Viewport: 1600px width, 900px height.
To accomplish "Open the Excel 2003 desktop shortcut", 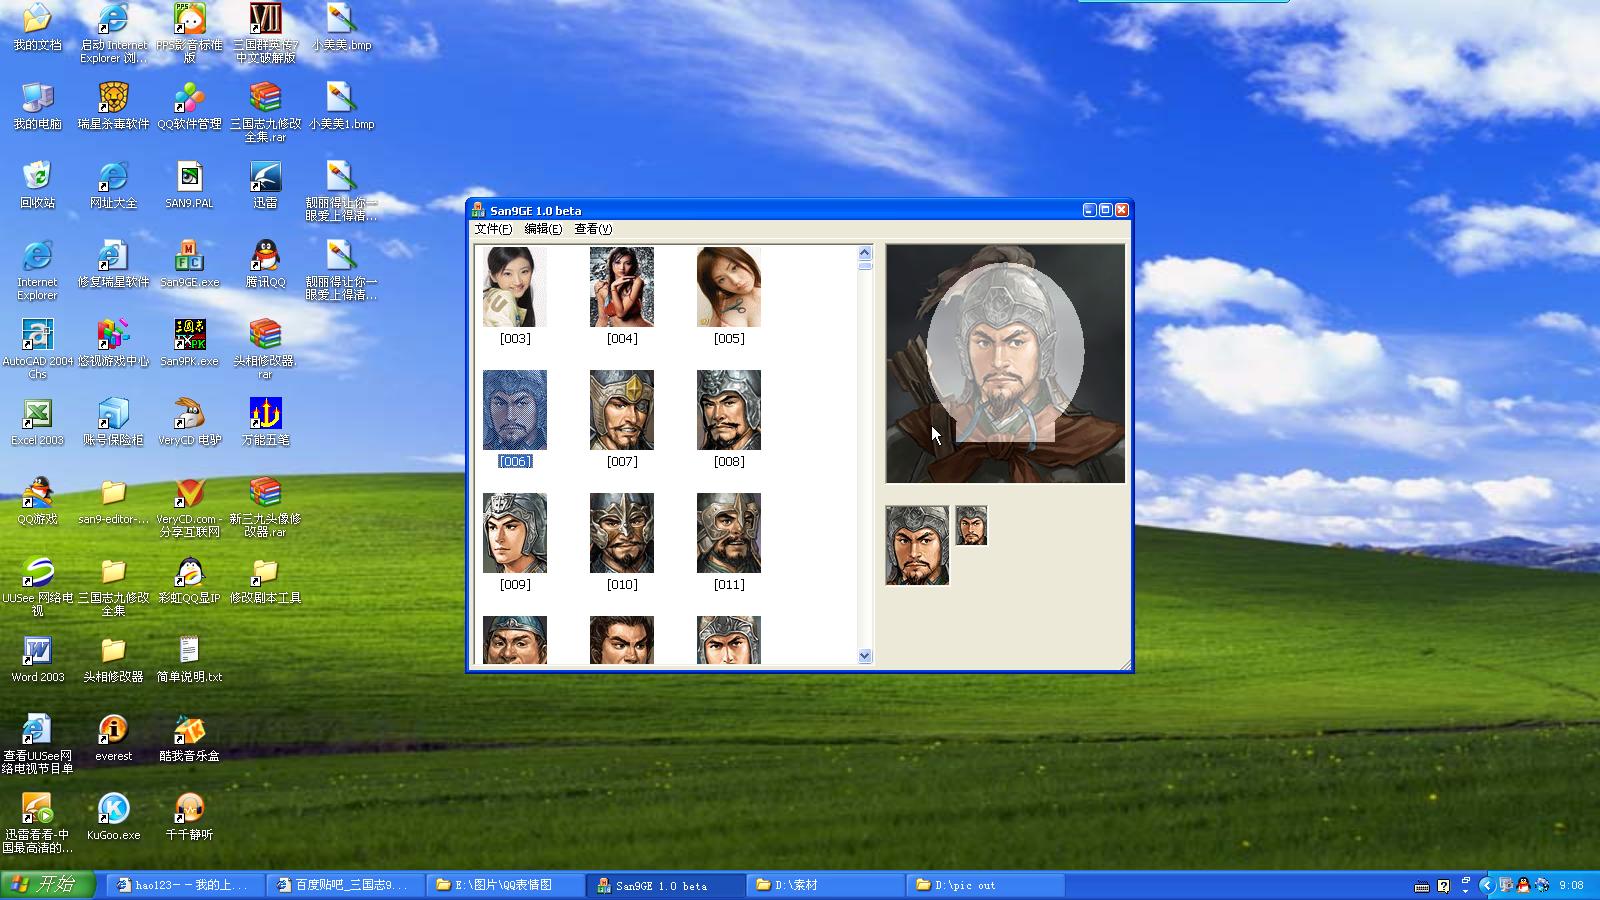I will coord(37,415).
